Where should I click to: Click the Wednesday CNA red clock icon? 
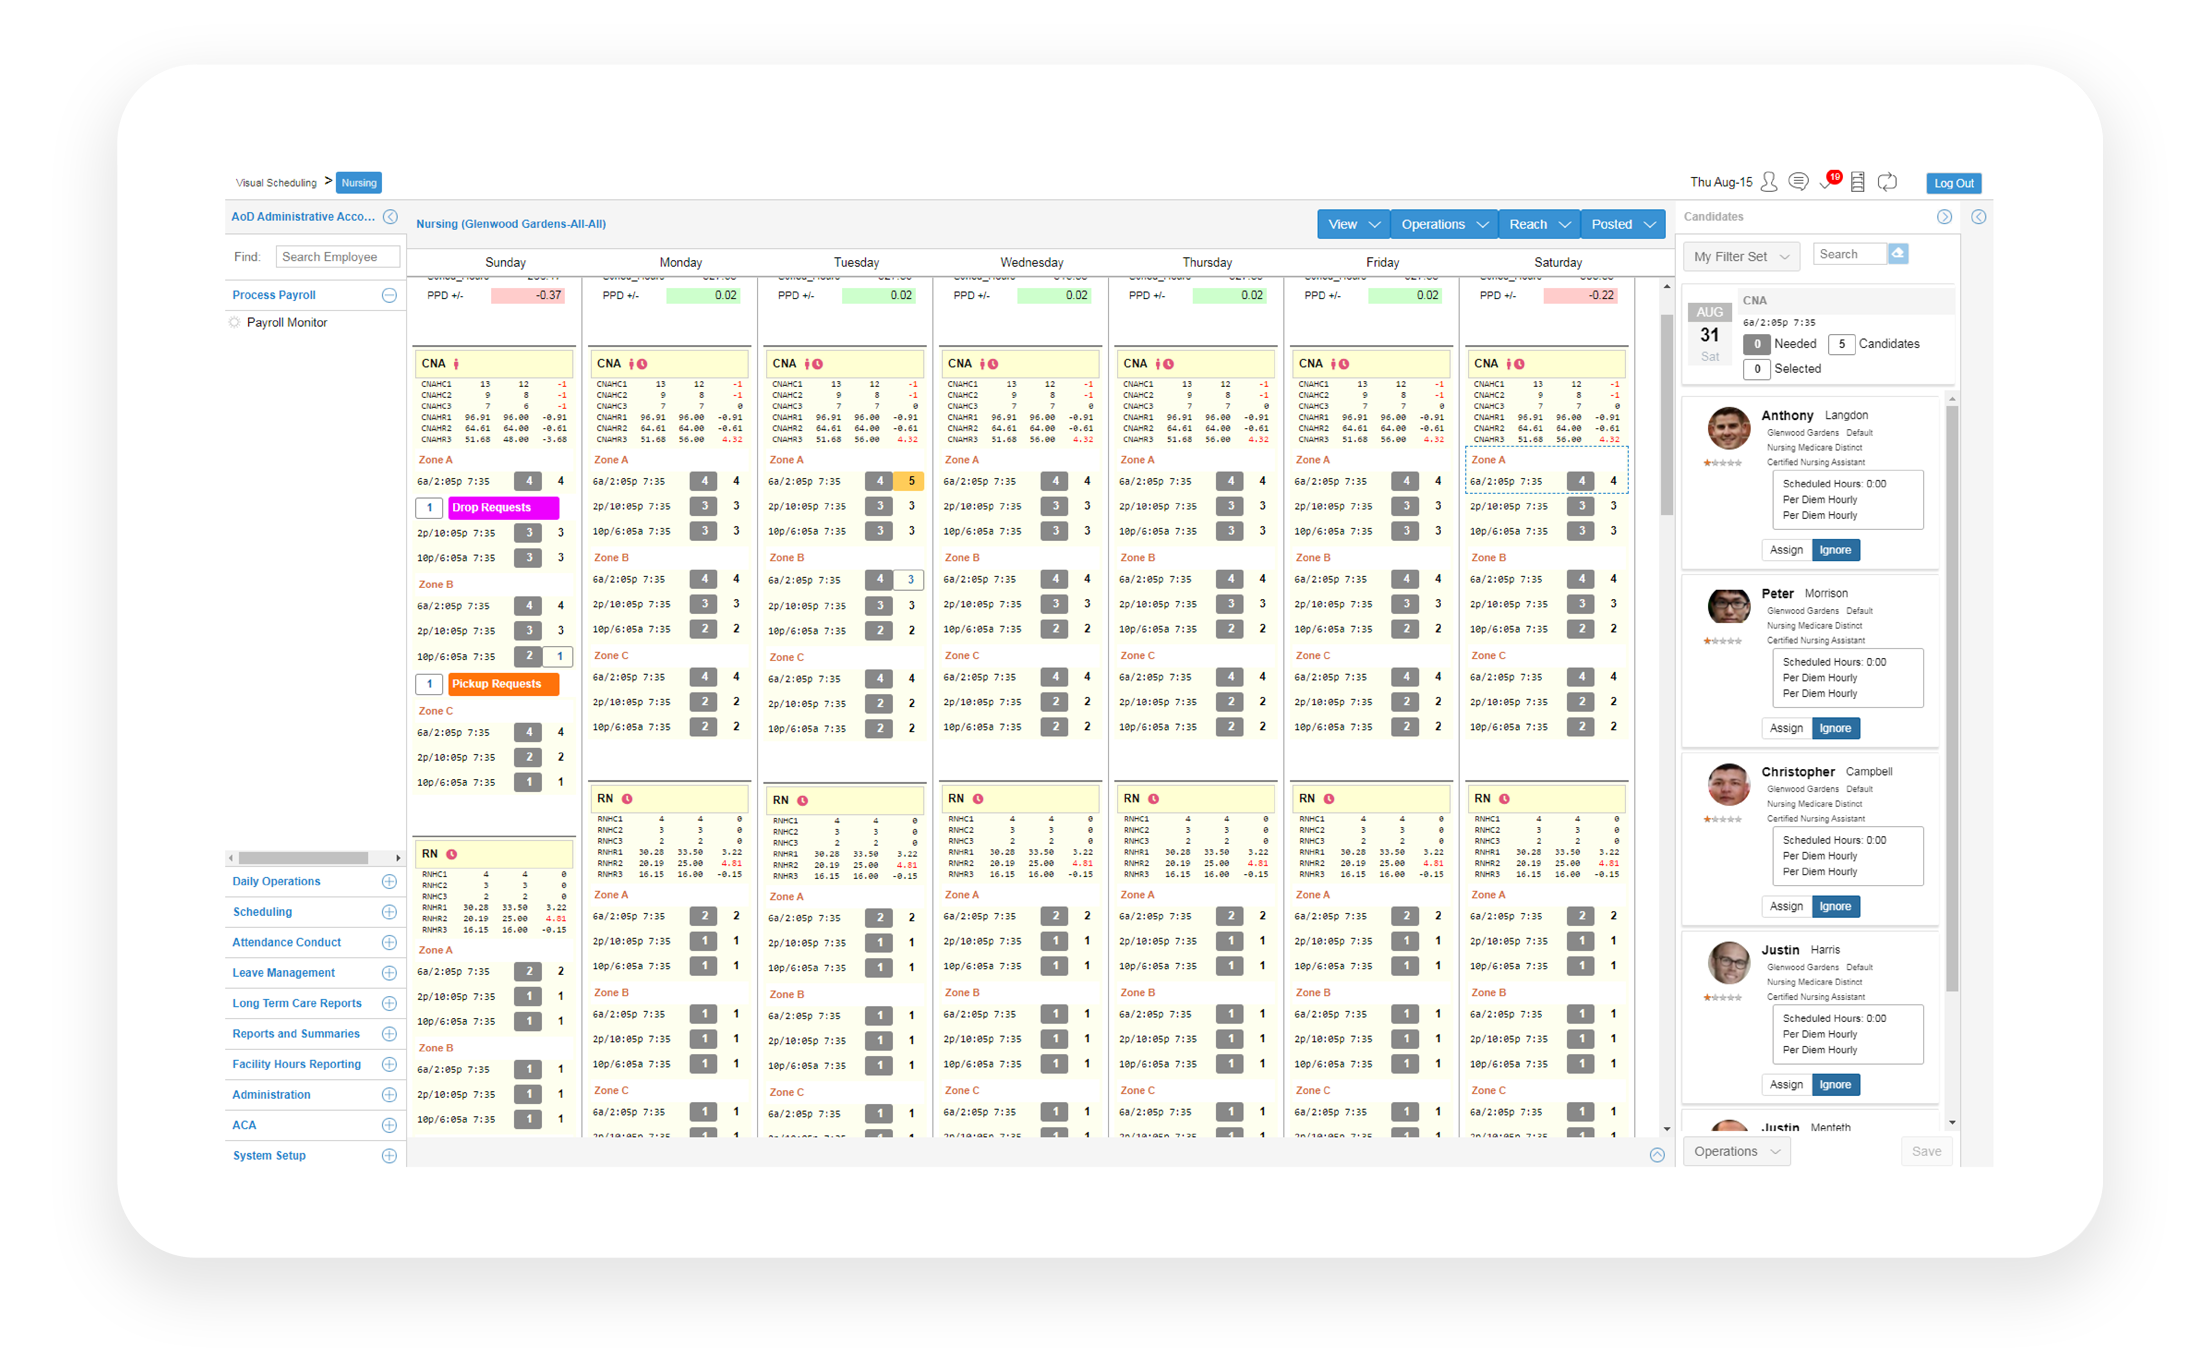pyautogui.click(x=993, y=364)
